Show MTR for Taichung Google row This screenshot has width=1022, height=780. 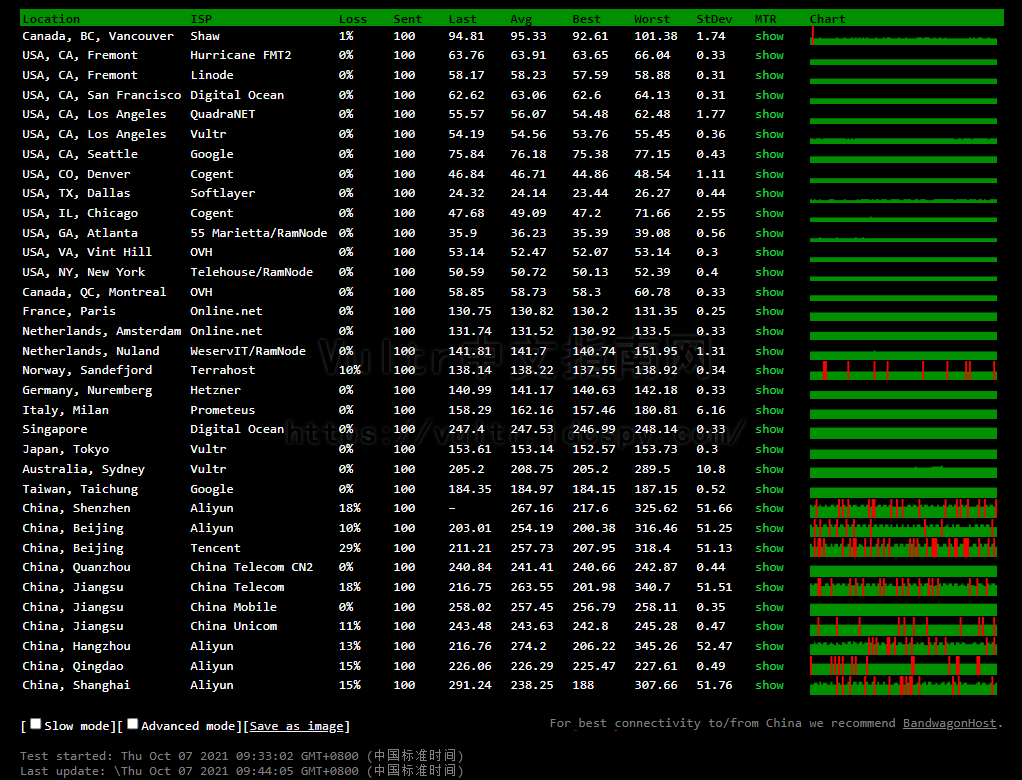tap(769, 489)
